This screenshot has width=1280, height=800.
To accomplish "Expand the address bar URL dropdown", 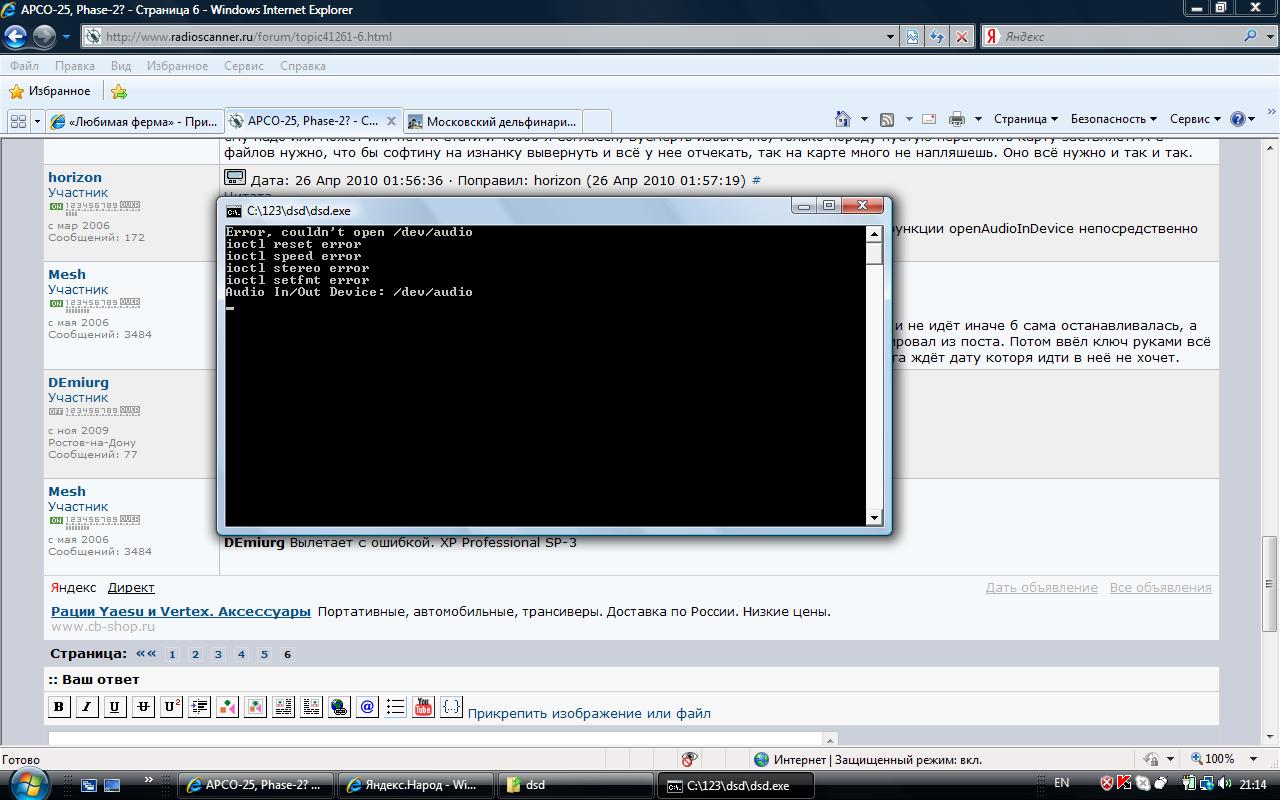I will coord(890,36).
